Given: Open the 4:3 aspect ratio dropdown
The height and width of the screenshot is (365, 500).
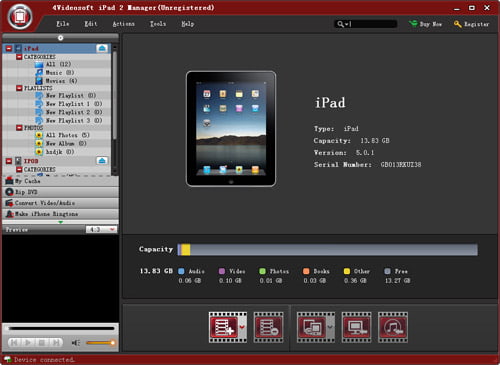Looking at the screenshot, I should pos(101,229).
